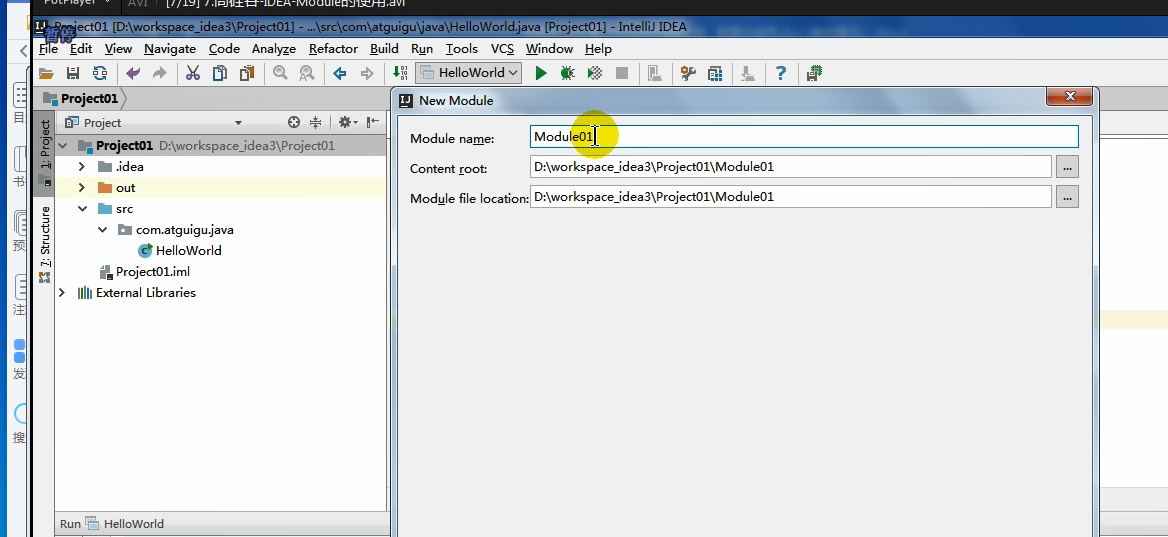This screenshot has height=537, width=1168.
Task: Click the Content root path field
Action: pyautogui.click(x=790, y=167)
